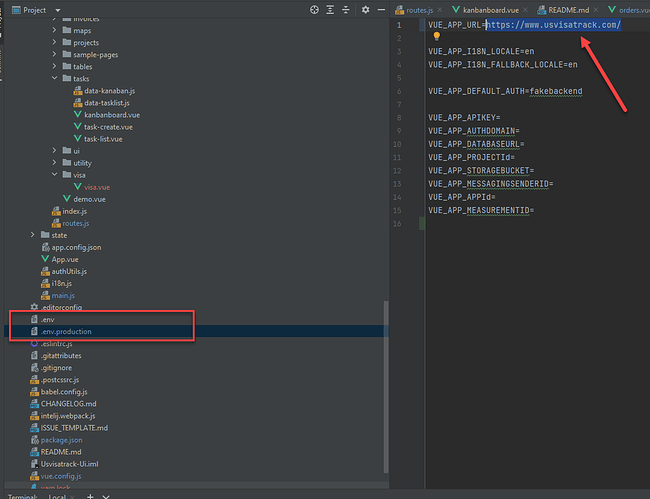Expand the maps folder

[54, 30]
